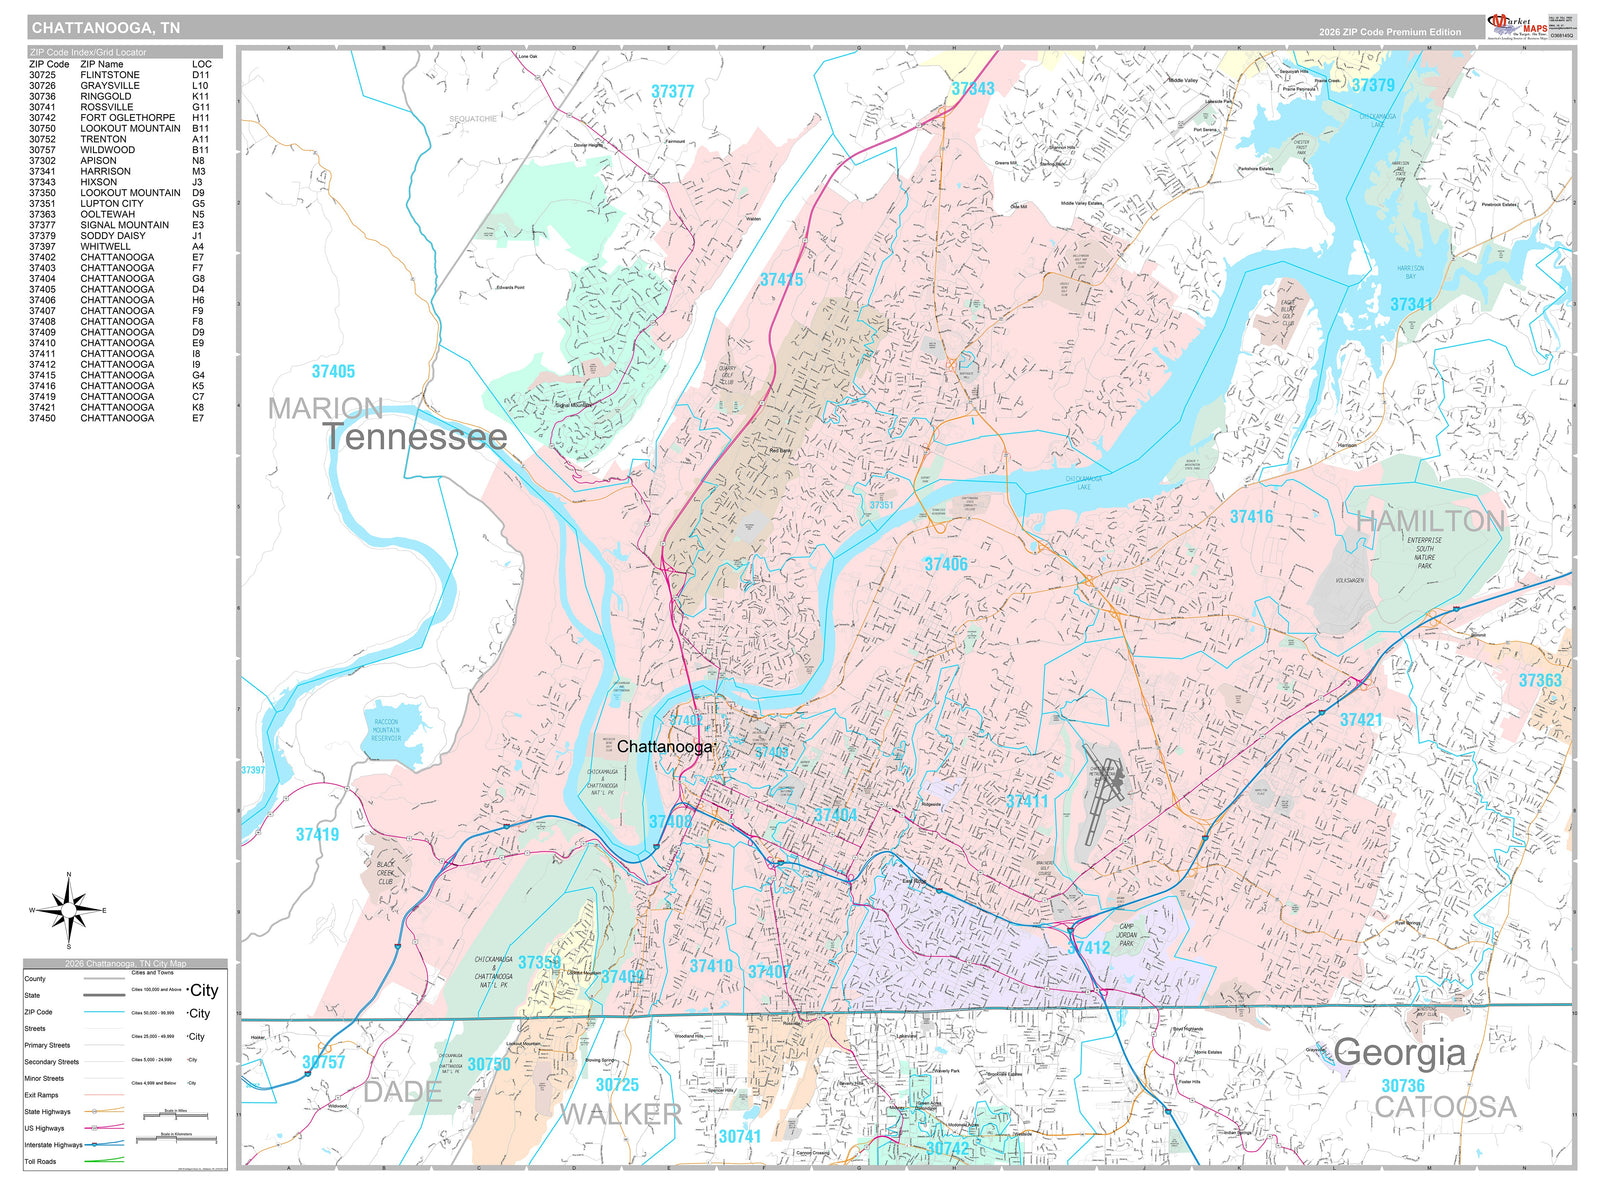Click ZIP label 37416 on the map

point(1252,516)
